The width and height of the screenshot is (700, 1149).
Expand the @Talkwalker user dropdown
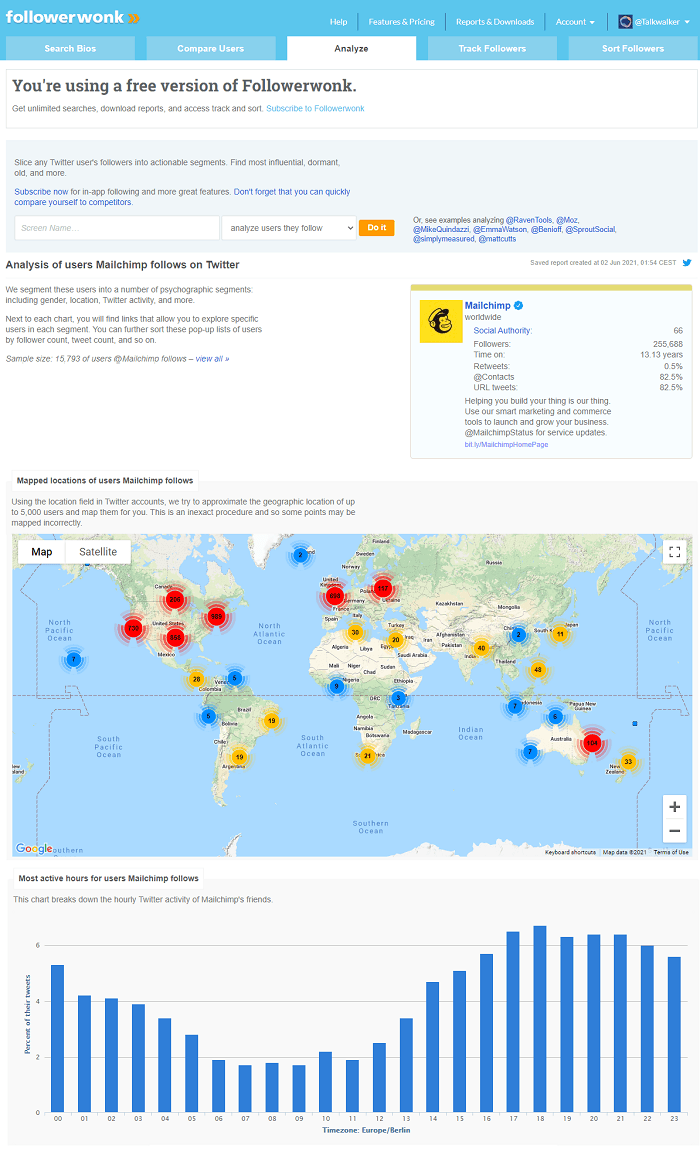click(687, 22)
